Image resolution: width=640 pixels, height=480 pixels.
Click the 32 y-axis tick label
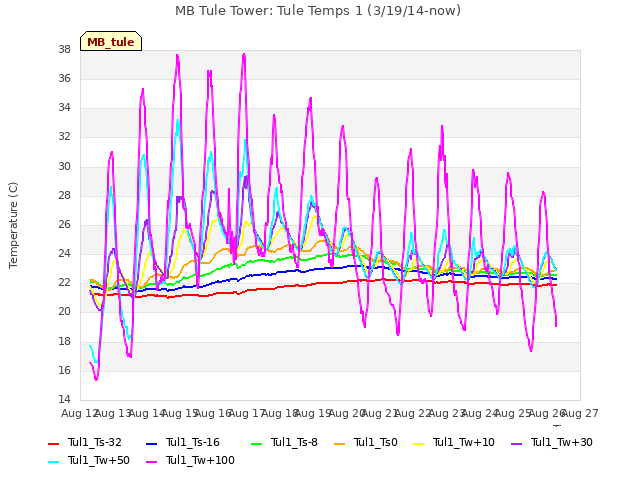pos(64,137)
